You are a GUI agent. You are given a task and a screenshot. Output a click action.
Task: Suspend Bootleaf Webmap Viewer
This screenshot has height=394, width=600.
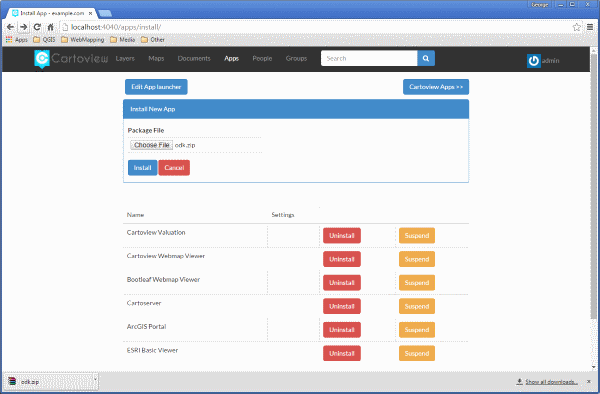(417, 283)
